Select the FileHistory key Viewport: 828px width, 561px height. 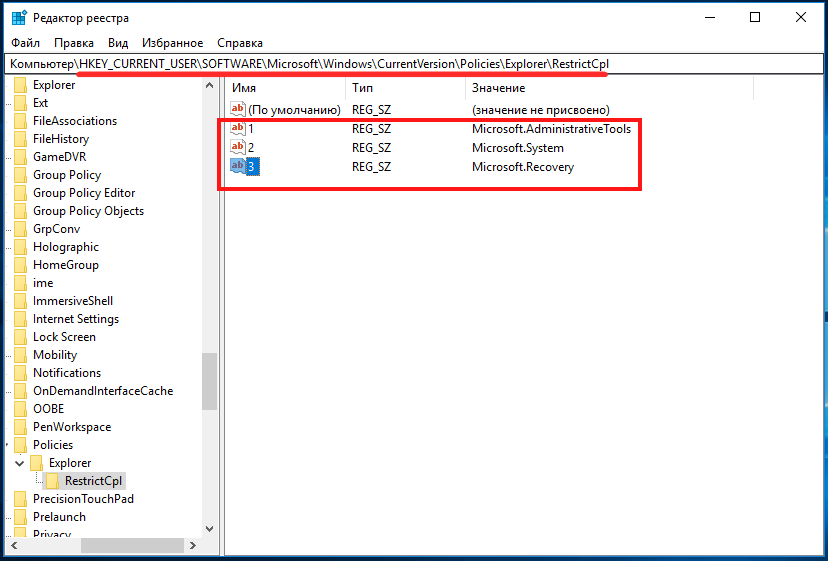click(61, 140)
